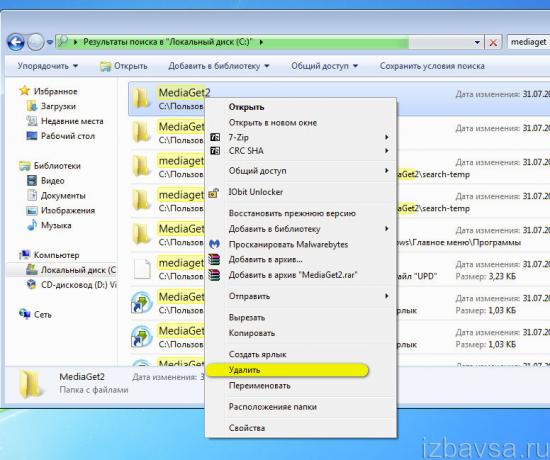Choose Переименовать in context menu
Image resolution: width=550 pixels, height=460 pixels.
260,386
